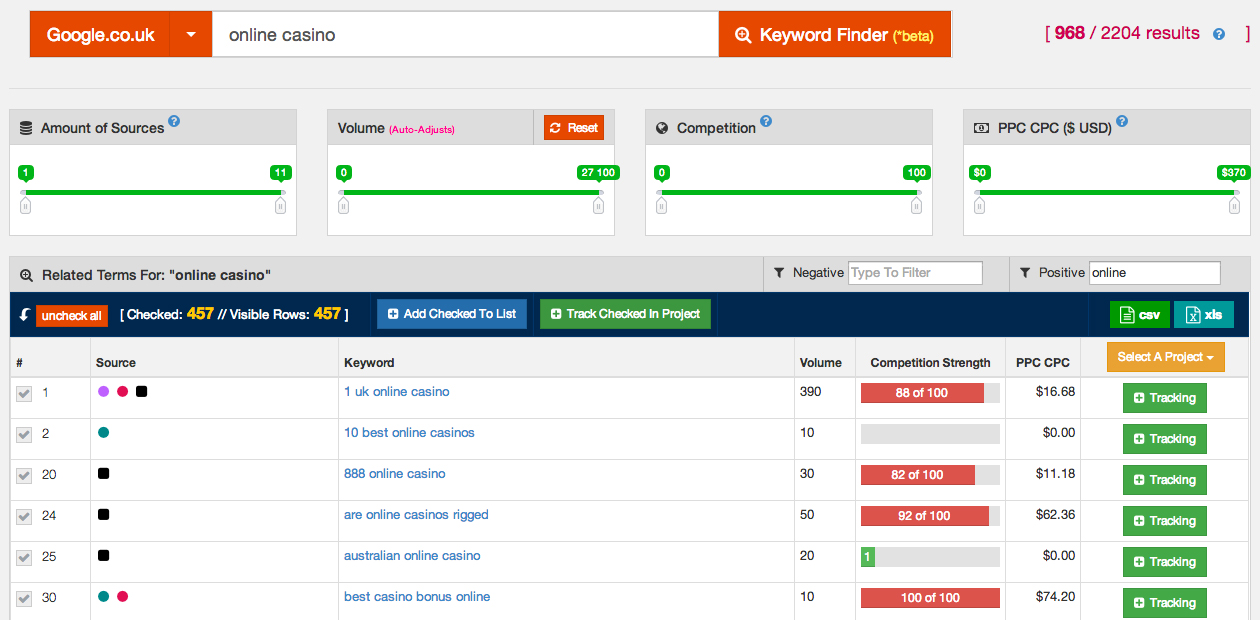
Task: Export results with the xls icon button
Action: click(x=1203, y=314)
